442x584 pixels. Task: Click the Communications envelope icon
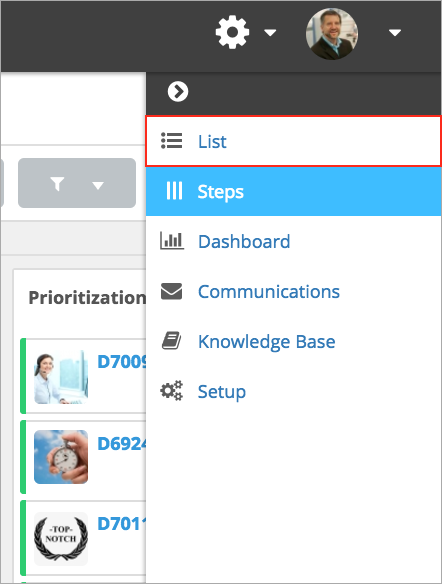pos(171,291)
